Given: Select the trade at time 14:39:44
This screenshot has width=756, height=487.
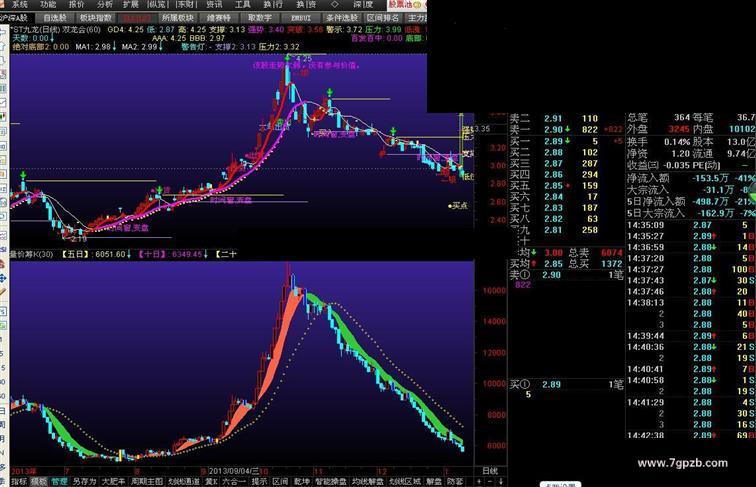Looking at the screenshot, I should (691, 336).
